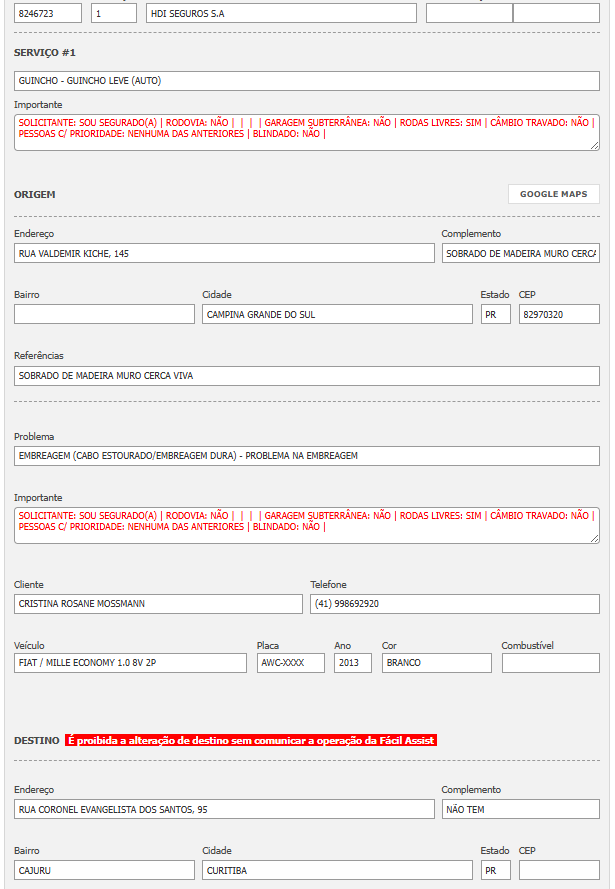The width and height of the screenshot is (615, 889).
Task: Click the first Importante red text area
Action: [307, 133]
